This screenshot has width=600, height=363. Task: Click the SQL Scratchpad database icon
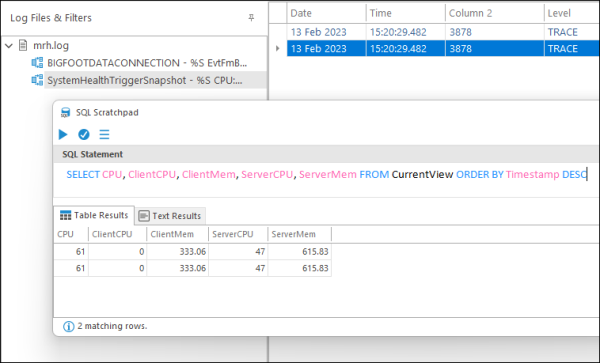[65, 112]
